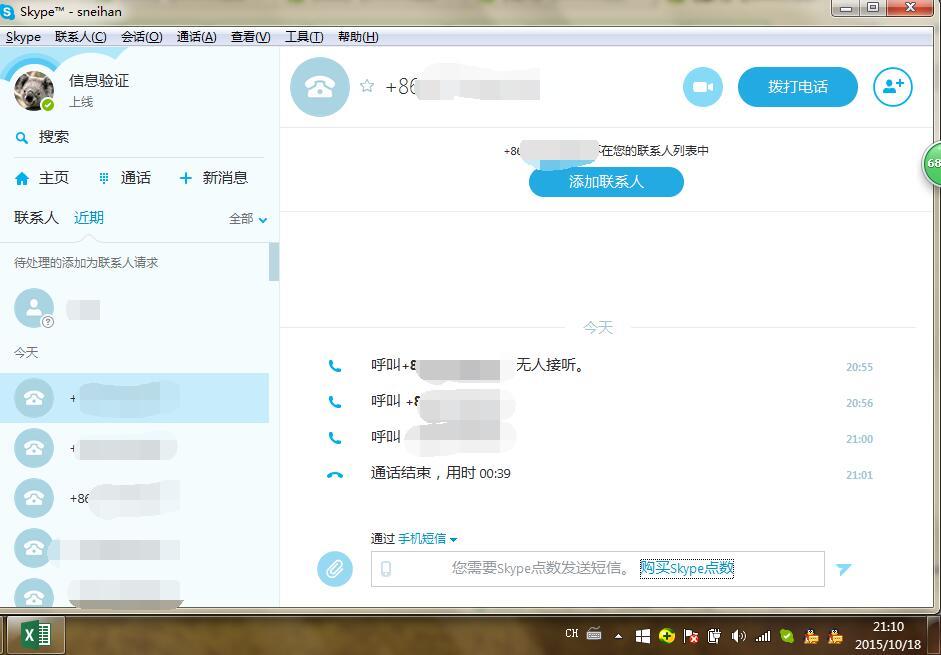941x655 pixels.
Task: Toggle the volume speaker in system tray
Action: 738,635
